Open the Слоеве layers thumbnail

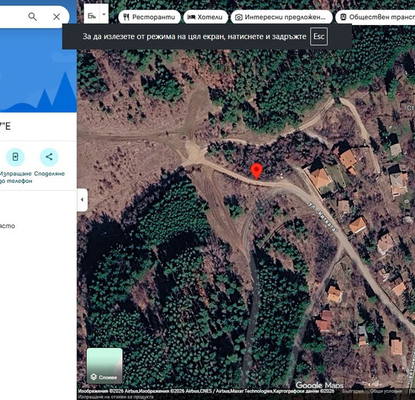point(104,366)
